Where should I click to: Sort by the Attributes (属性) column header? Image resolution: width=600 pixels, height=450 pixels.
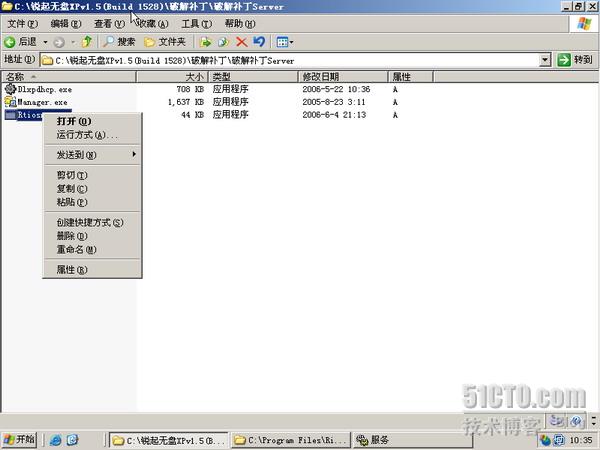click(x=411, y=77)
